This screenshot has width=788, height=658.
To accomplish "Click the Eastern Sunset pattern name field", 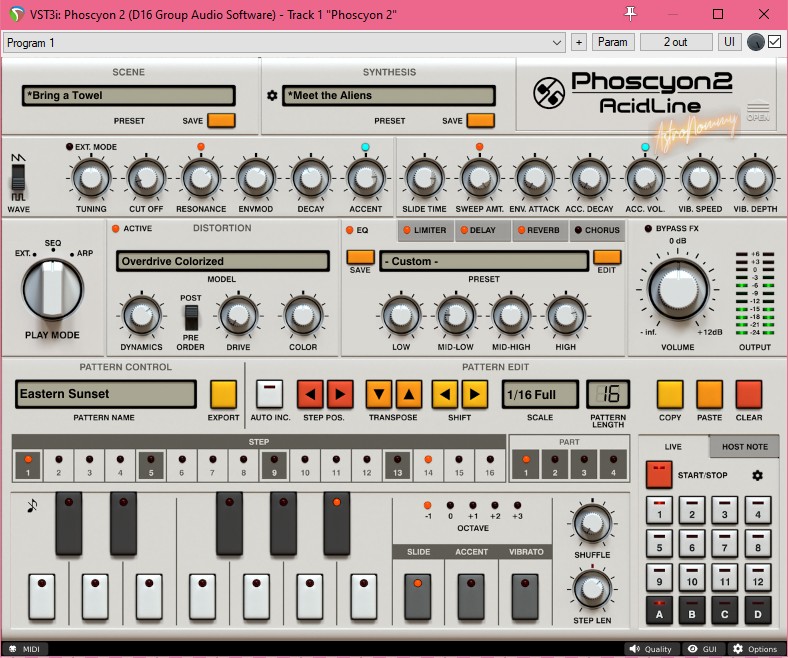I will (106, 394).
